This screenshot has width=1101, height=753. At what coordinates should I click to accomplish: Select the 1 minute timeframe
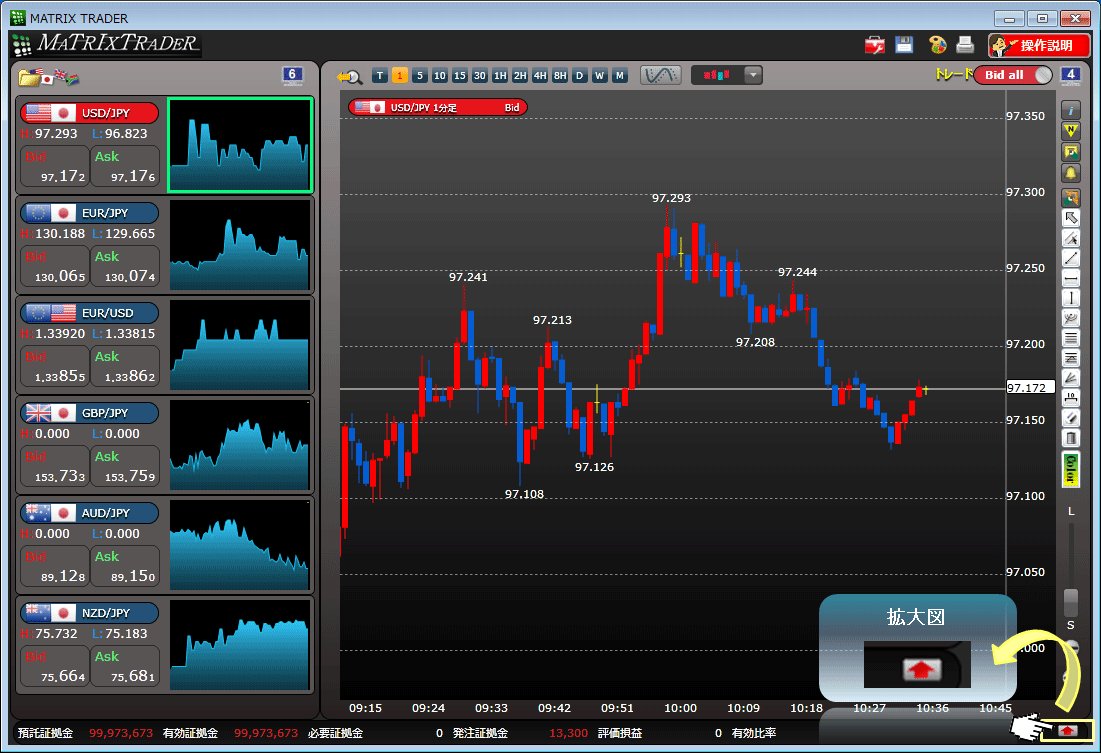point(400,76)
